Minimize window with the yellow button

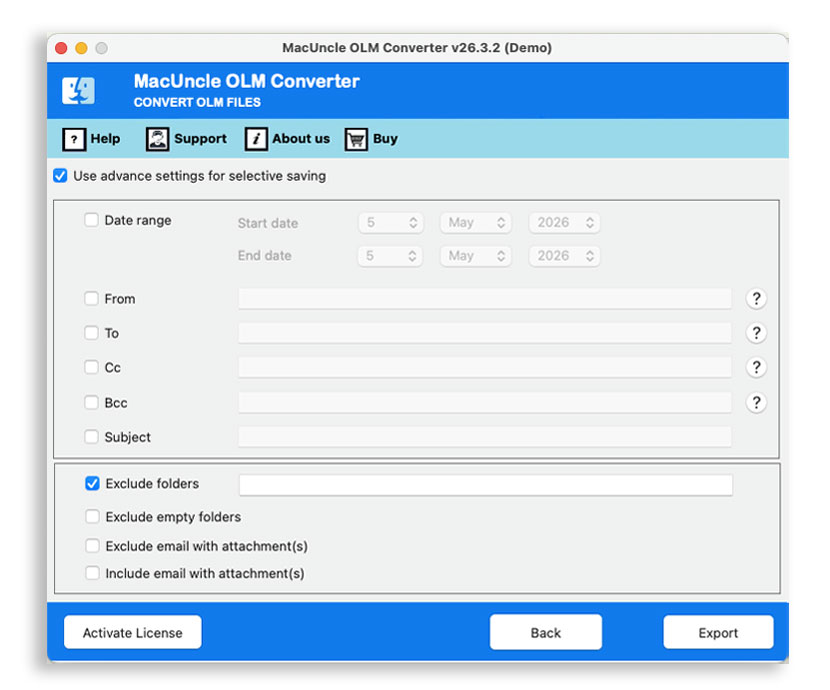coord(82,48)
